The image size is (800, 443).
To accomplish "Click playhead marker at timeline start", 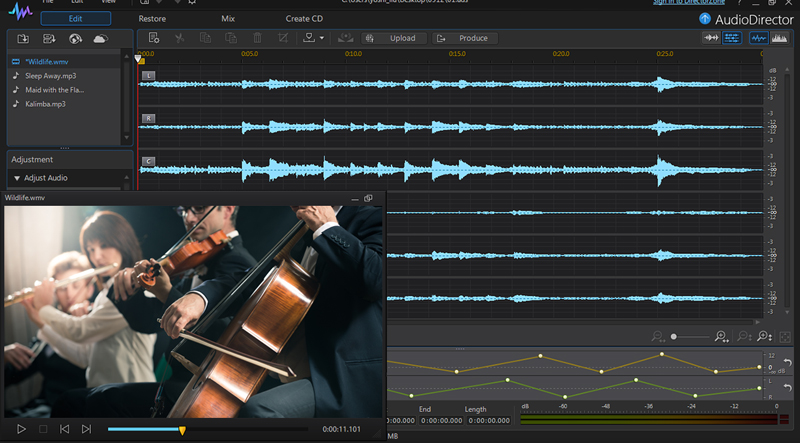I will point(138,59).
